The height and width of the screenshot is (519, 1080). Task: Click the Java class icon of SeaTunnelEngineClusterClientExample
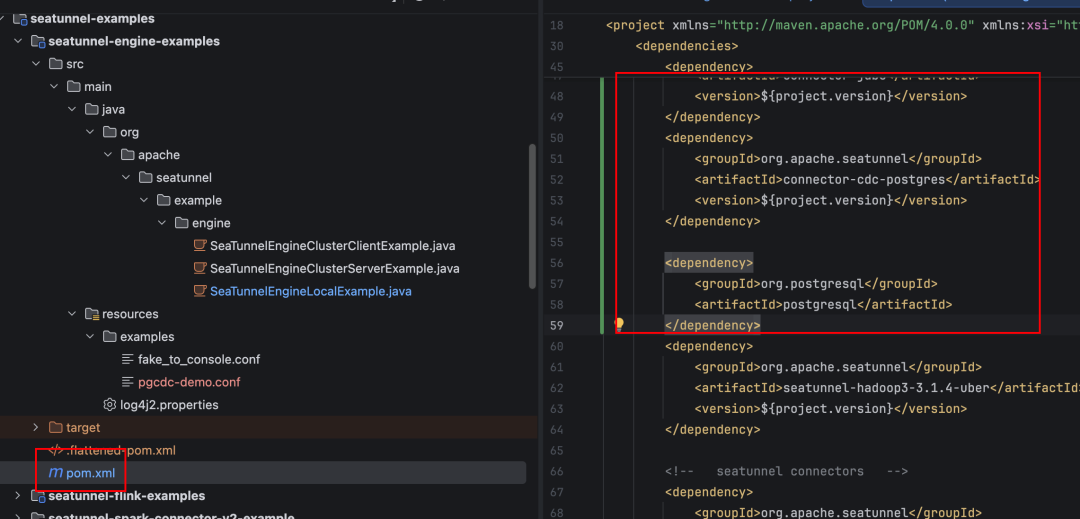point(200,246)
